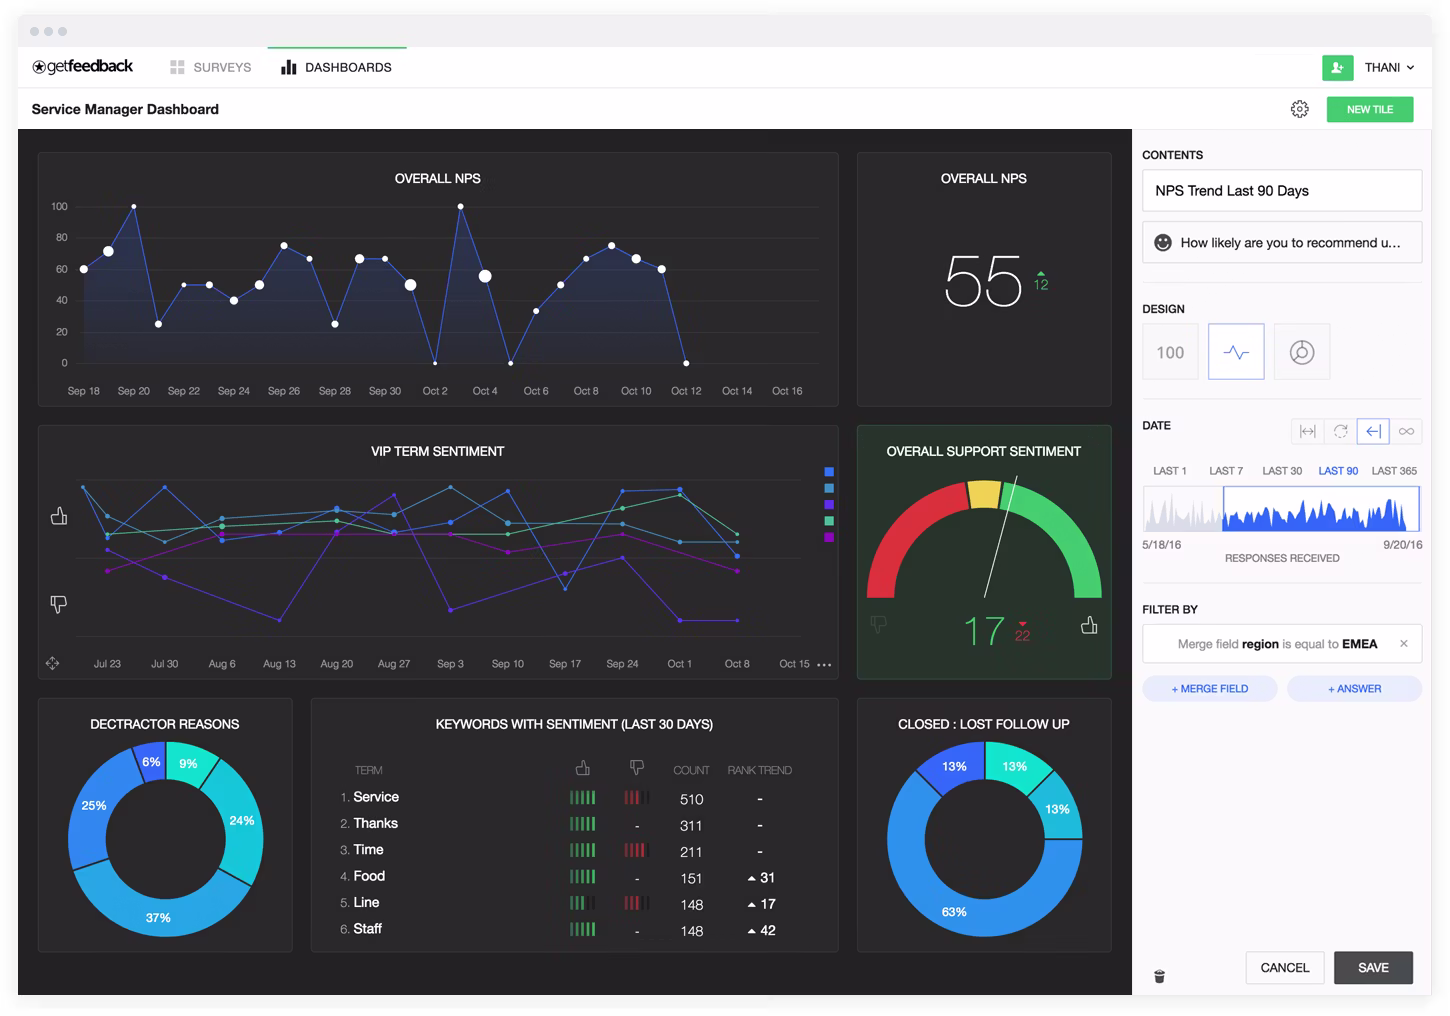Click thumbs up icon on support sentiment gauge
The width and height of the screenshot is (1450, 1016).
(1089, 625)
